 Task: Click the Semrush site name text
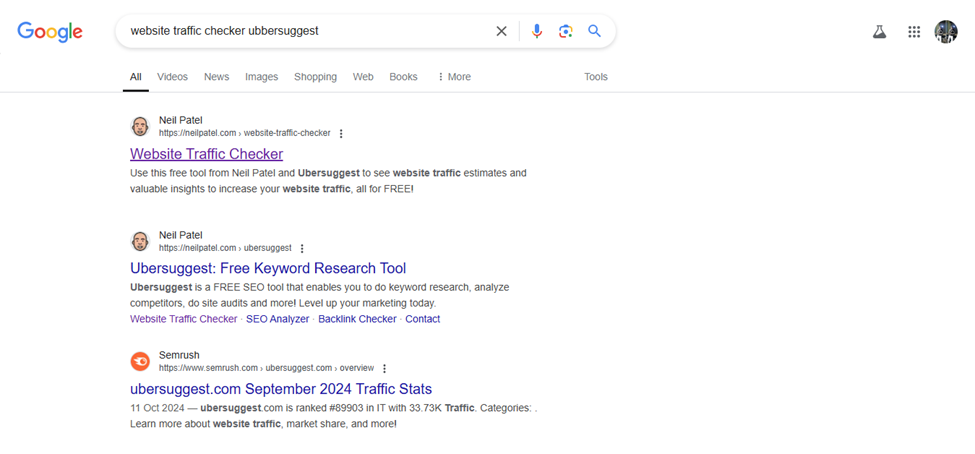[x=179, y=355]
